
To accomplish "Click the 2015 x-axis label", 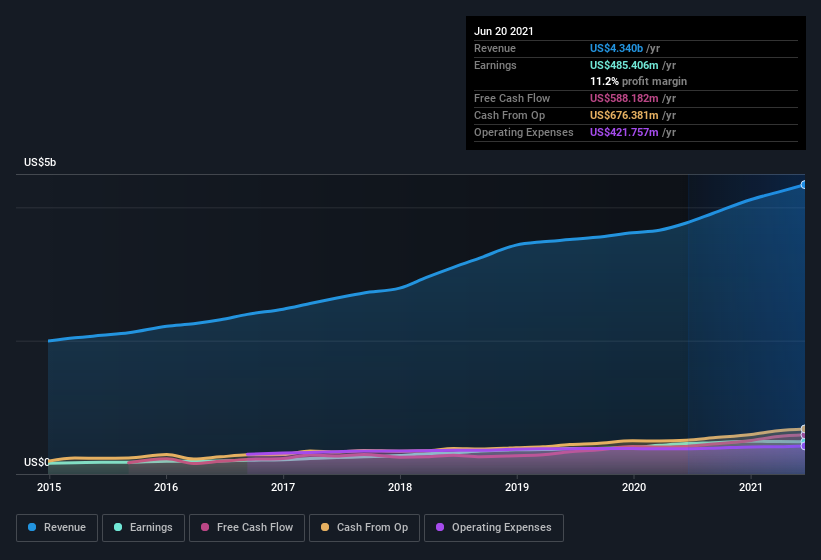I will click(49, 487).
